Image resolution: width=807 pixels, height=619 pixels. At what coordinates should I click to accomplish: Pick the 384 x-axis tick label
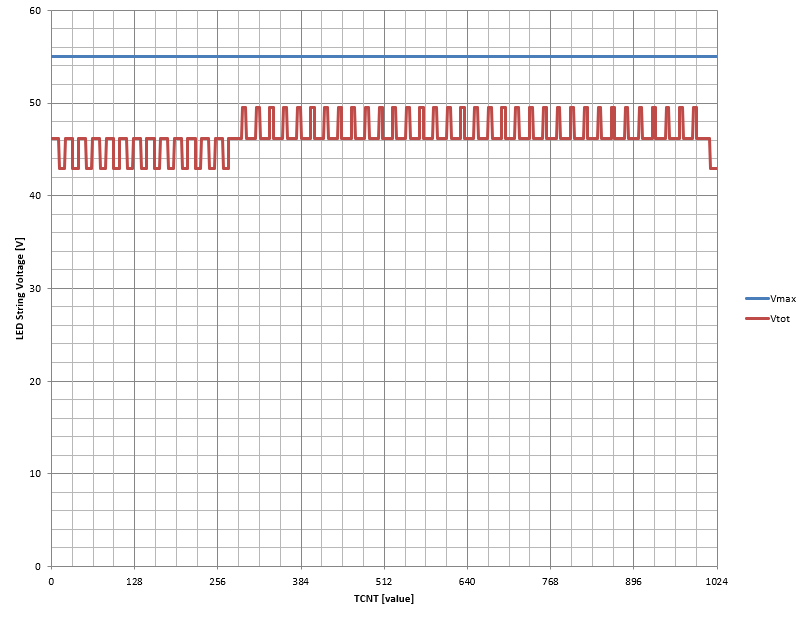pyautogui.click(x=301, y=580)
